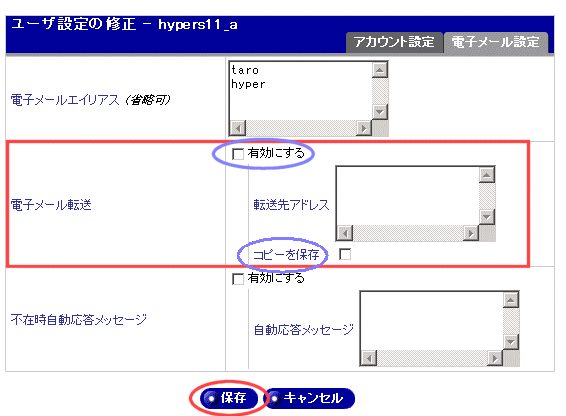This screenshot has width=566, height=416.
Task: Click right arrow of 転送先アドレス horizontal scrollbar
Action: click(471, 233)
